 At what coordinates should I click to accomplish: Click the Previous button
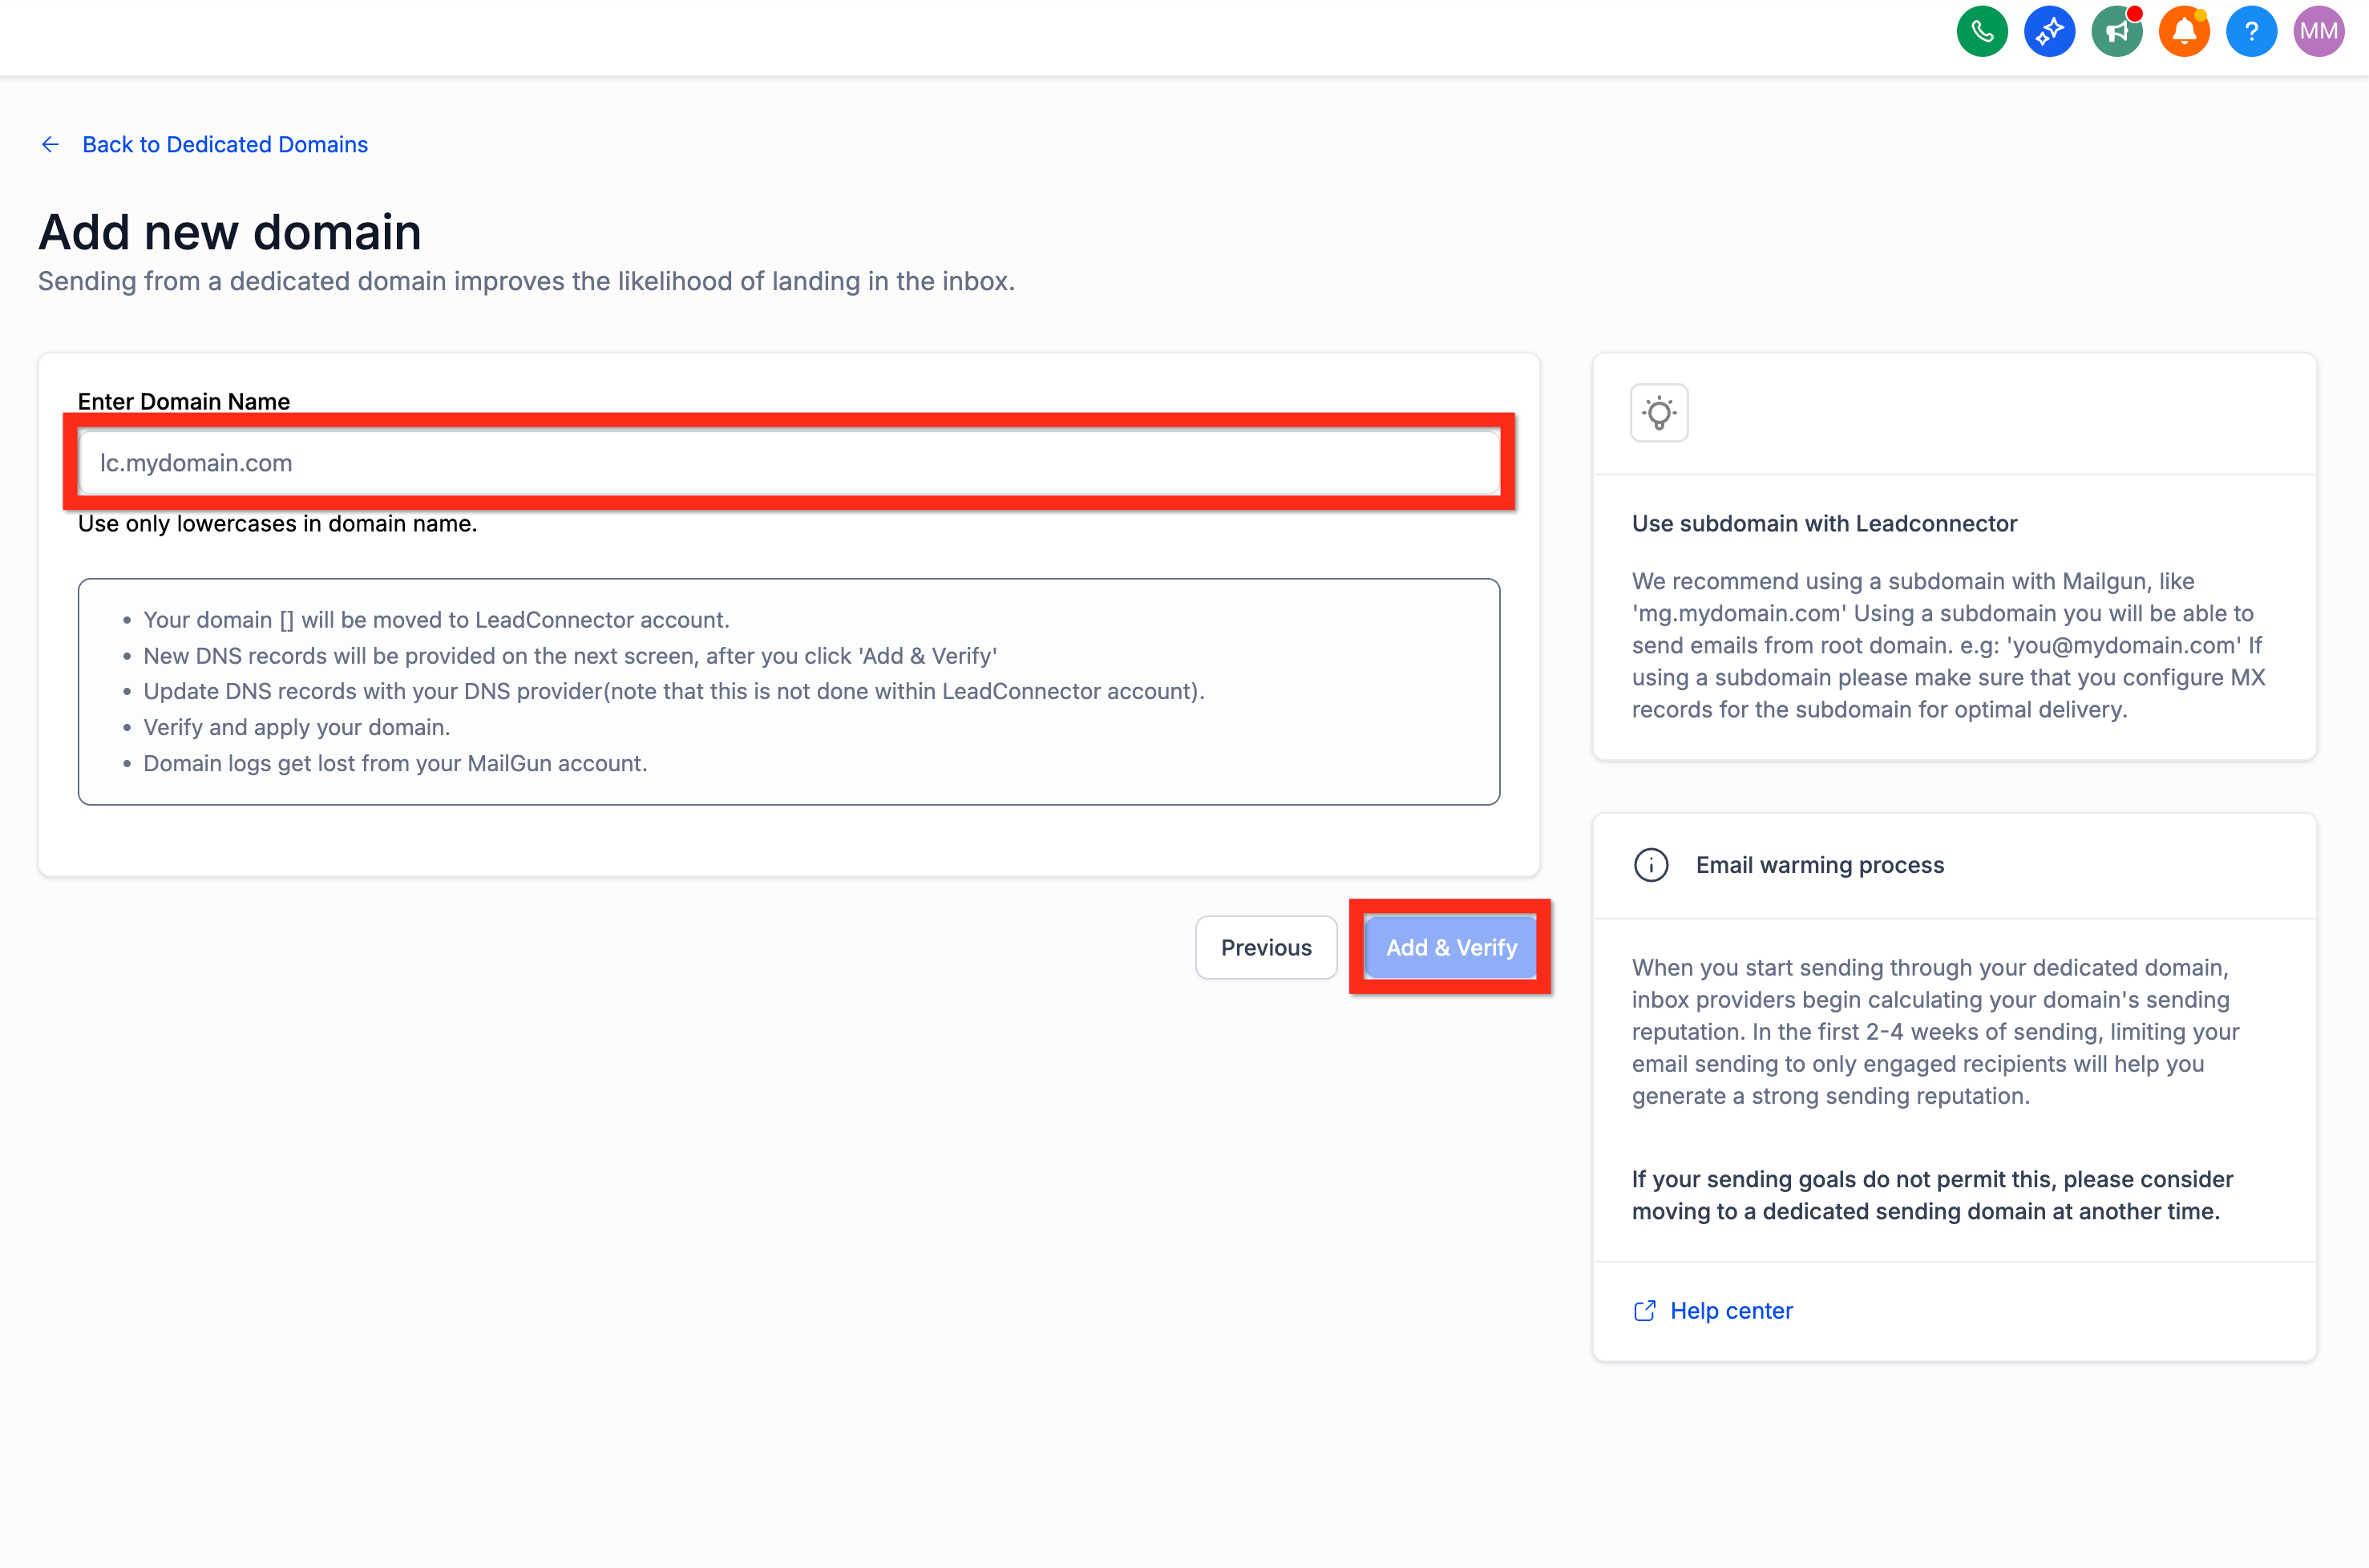[x=1265, y=947]
